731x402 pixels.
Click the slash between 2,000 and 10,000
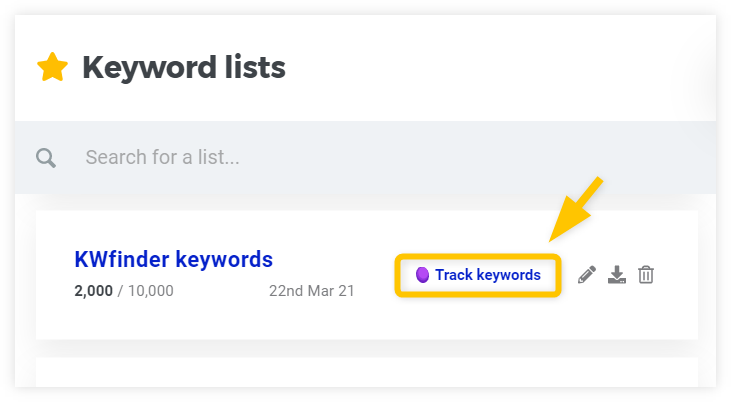(120, 291)
